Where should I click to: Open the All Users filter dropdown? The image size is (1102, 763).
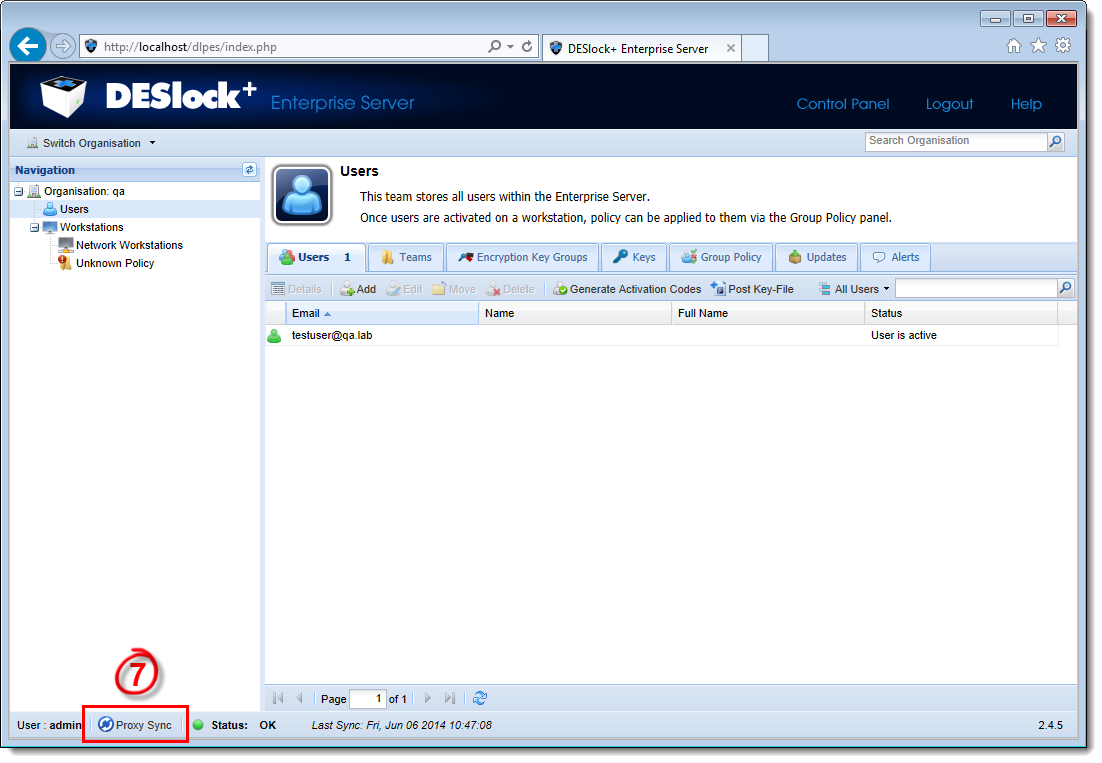[853, 288]
